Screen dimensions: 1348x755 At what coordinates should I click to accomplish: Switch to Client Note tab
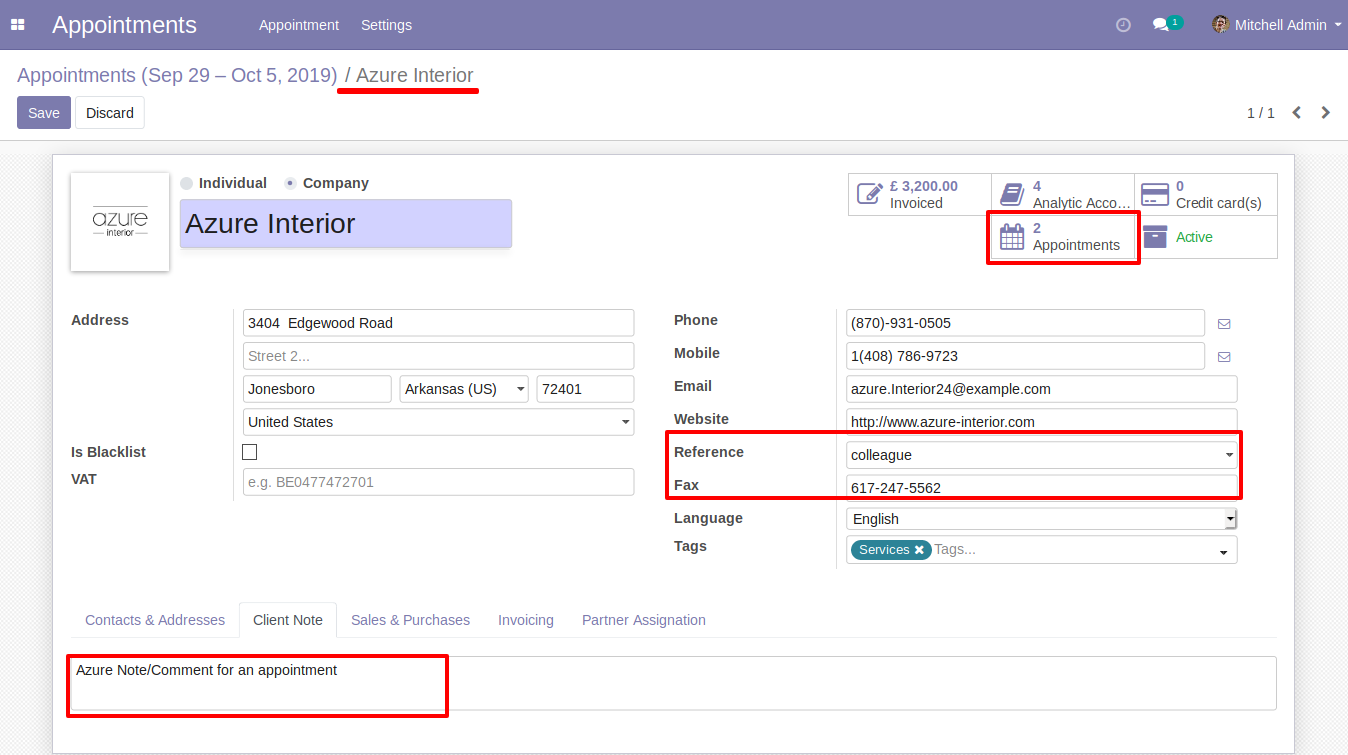[x=288, y=620]
